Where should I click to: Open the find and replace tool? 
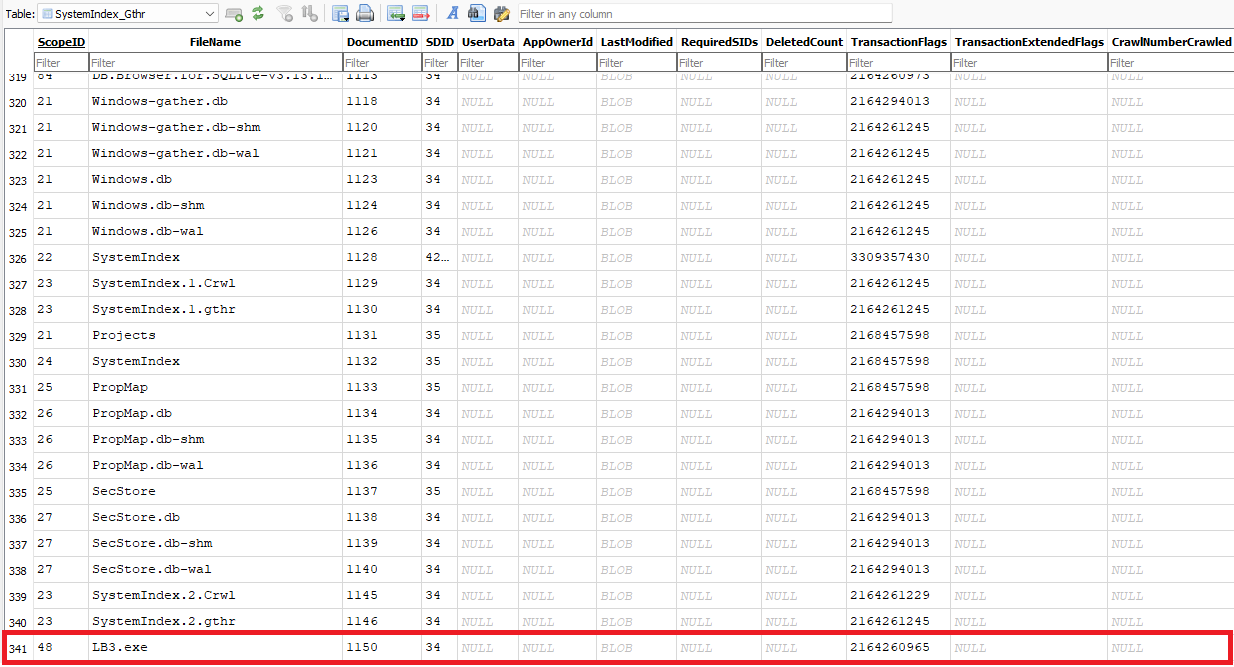501,14
